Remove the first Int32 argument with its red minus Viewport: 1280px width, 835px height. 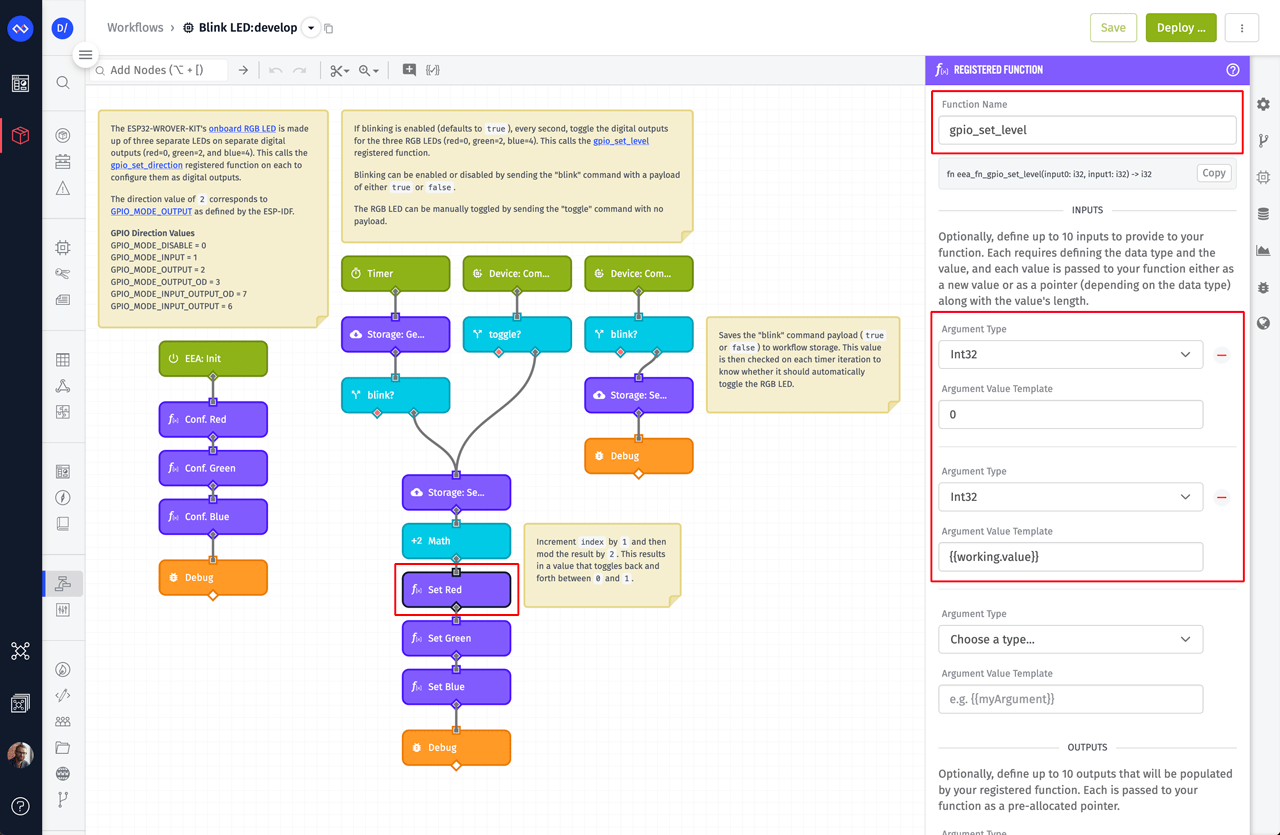[1222, 355]
